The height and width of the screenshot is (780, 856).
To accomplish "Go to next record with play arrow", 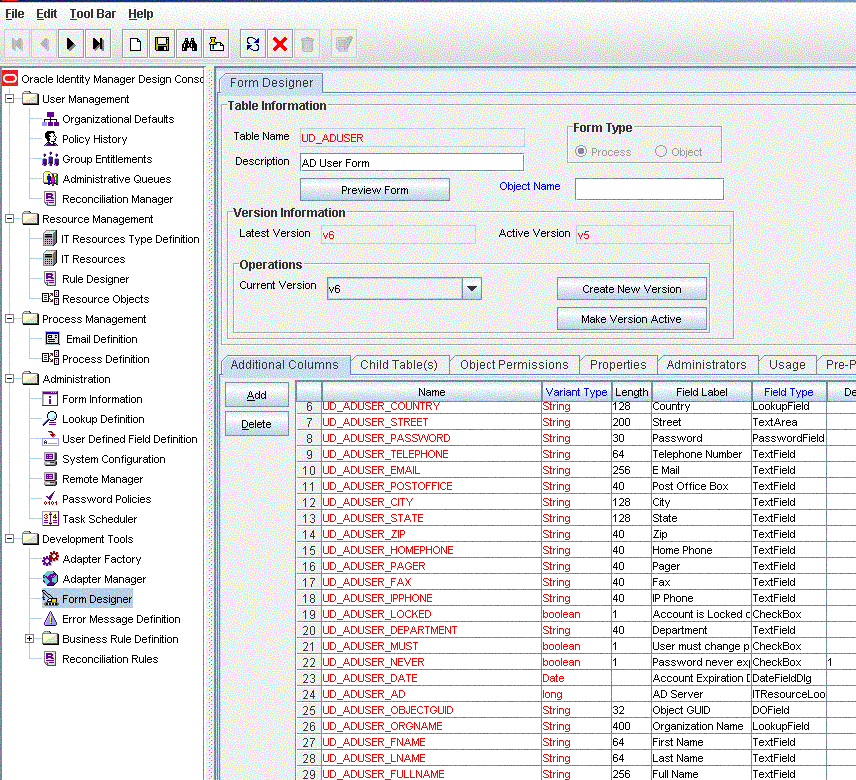I will click(70, 44).
